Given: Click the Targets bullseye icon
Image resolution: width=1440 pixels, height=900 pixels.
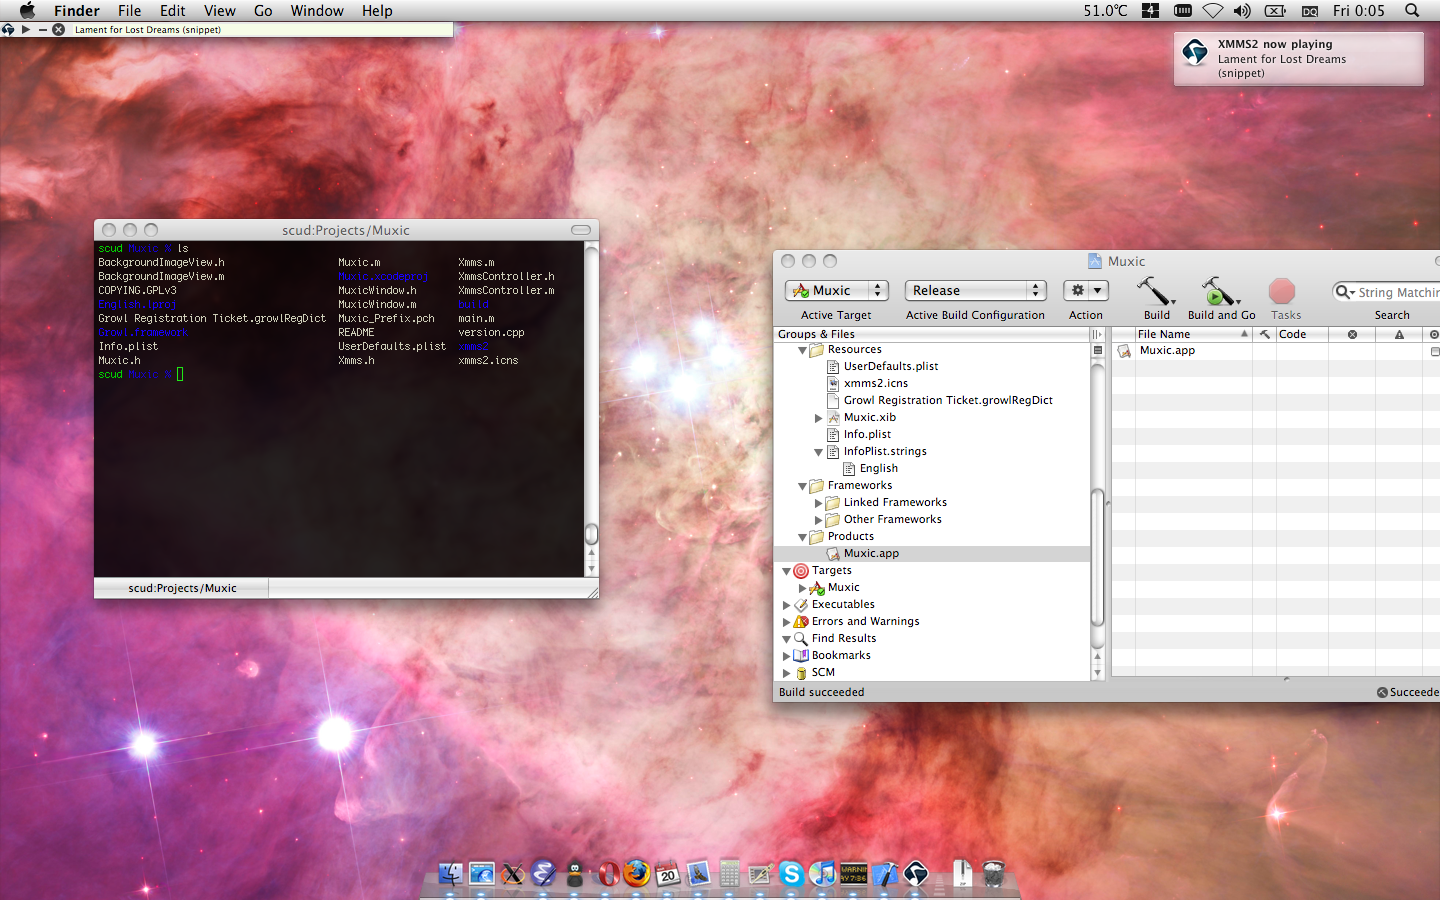Looking at the screenshot, I should click(x=801, y=571).
